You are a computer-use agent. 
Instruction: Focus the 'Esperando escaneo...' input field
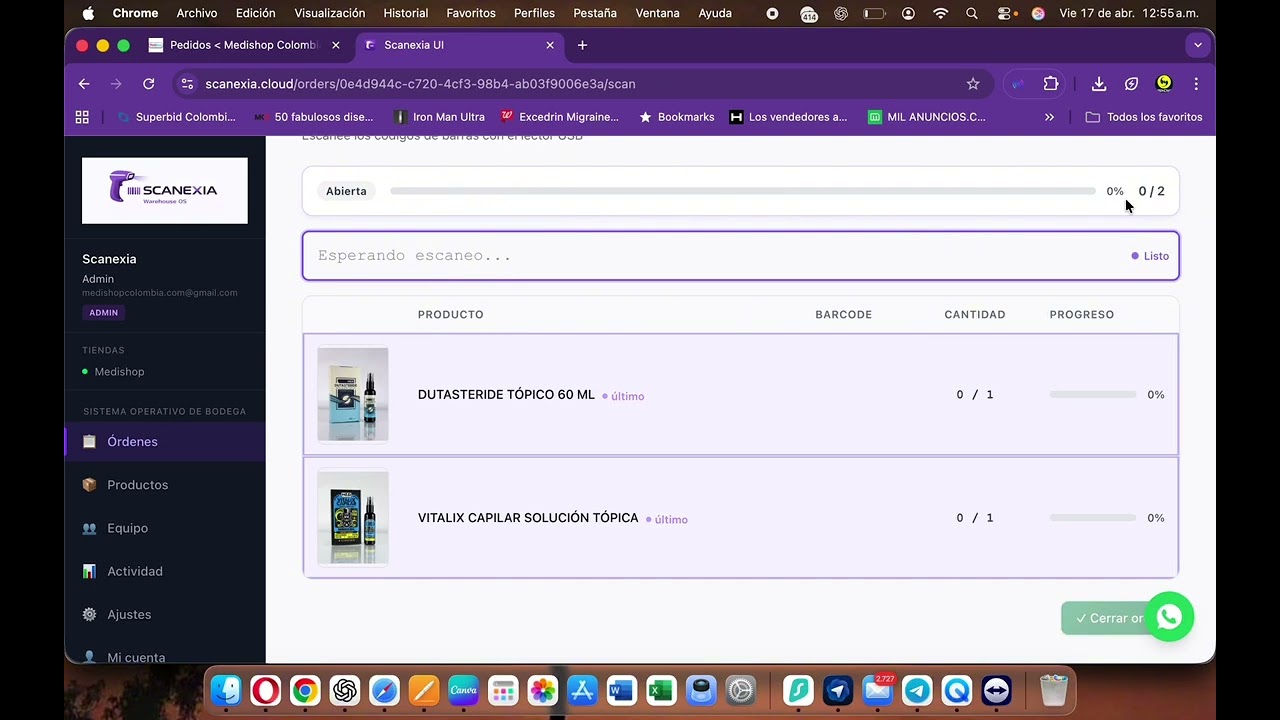(x=741, y=256)
